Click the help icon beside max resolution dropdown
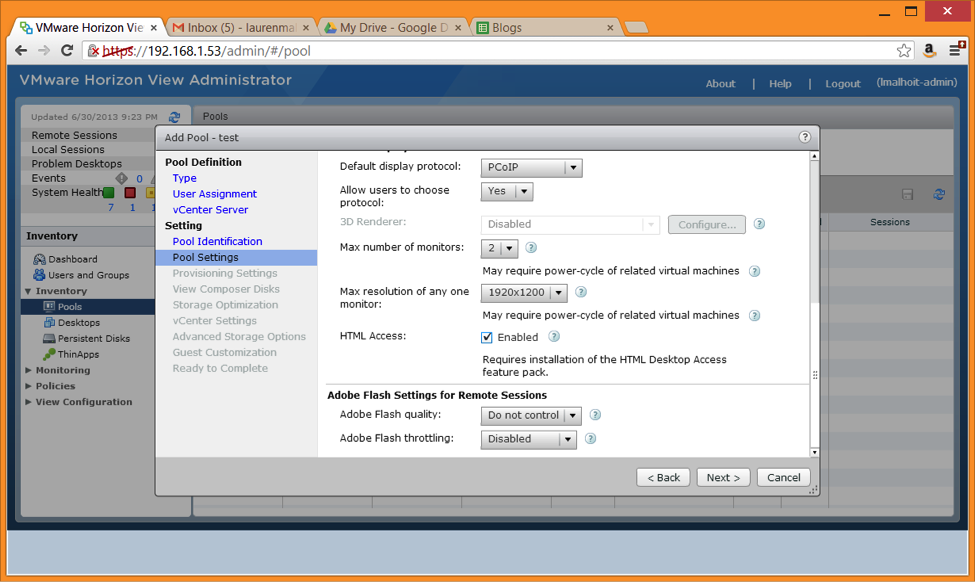Screen dimensions: 975x582 click(581, 292)
